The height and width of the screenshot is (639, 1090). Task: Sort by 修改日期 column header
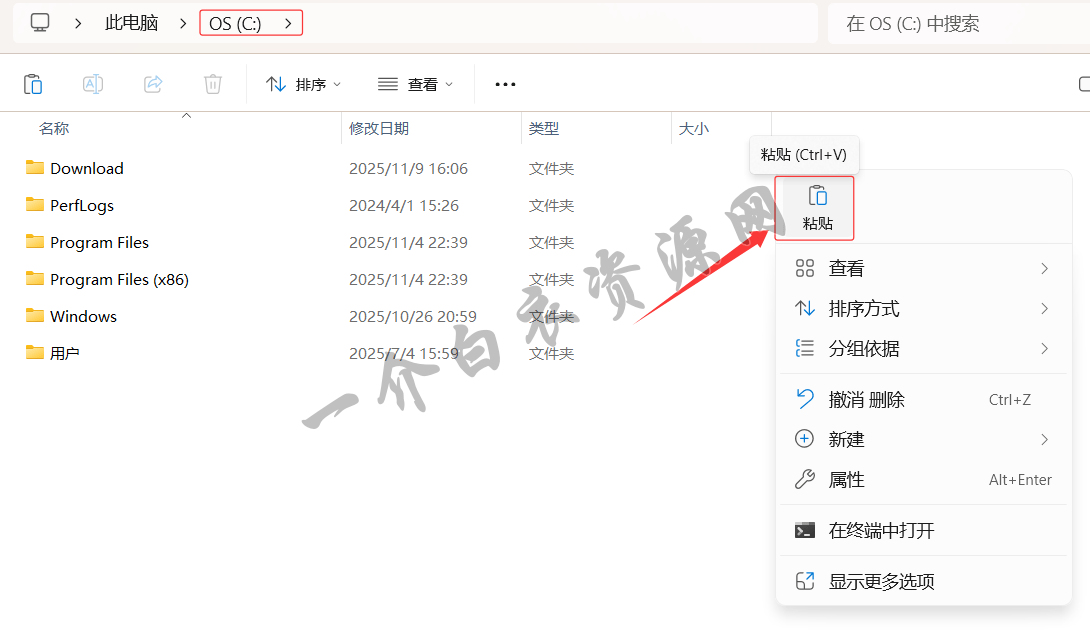[x=379, y=128]
